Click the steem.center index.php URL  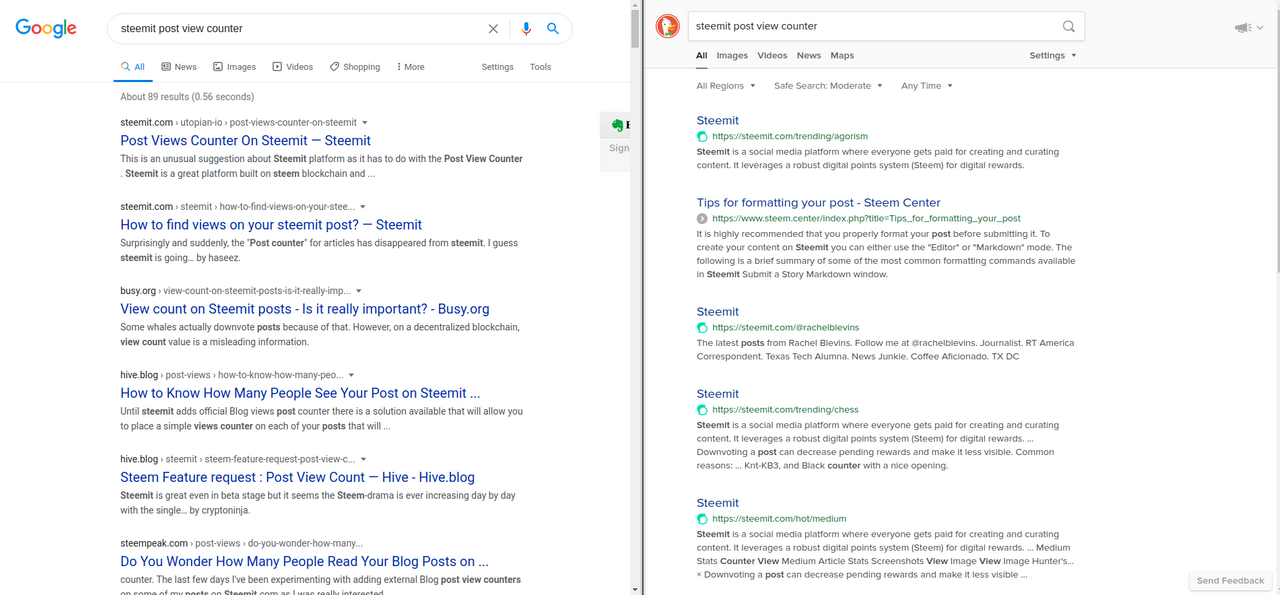click(x=866, y=218)
